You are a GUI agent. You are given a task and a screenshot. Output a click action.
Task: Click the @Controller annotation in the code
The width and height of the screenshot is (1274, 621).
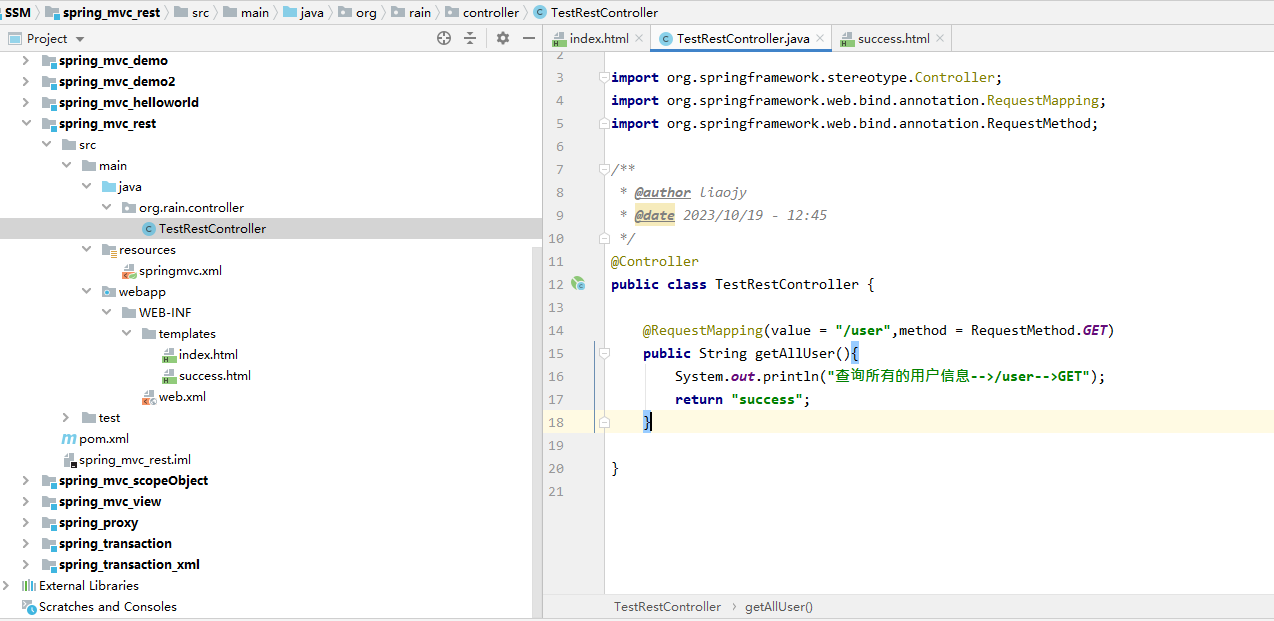[655, 261]
